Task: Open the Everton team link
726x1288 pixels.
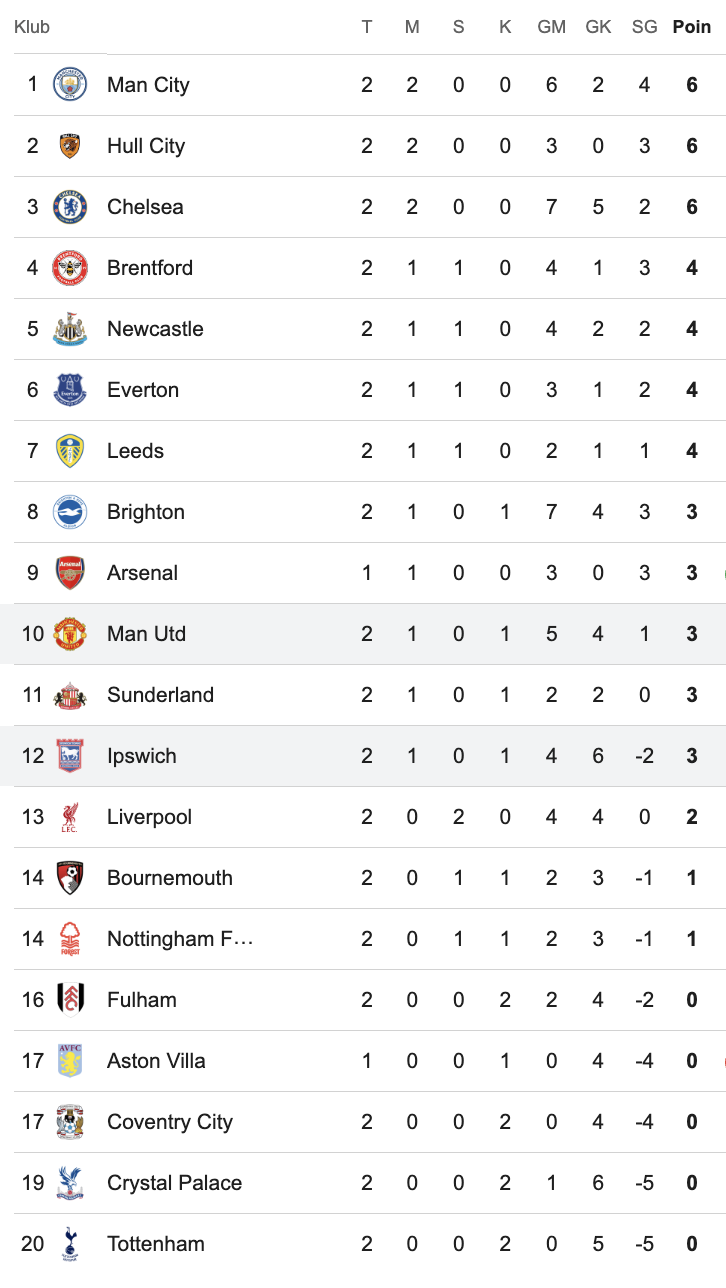Action: (143, 390)
